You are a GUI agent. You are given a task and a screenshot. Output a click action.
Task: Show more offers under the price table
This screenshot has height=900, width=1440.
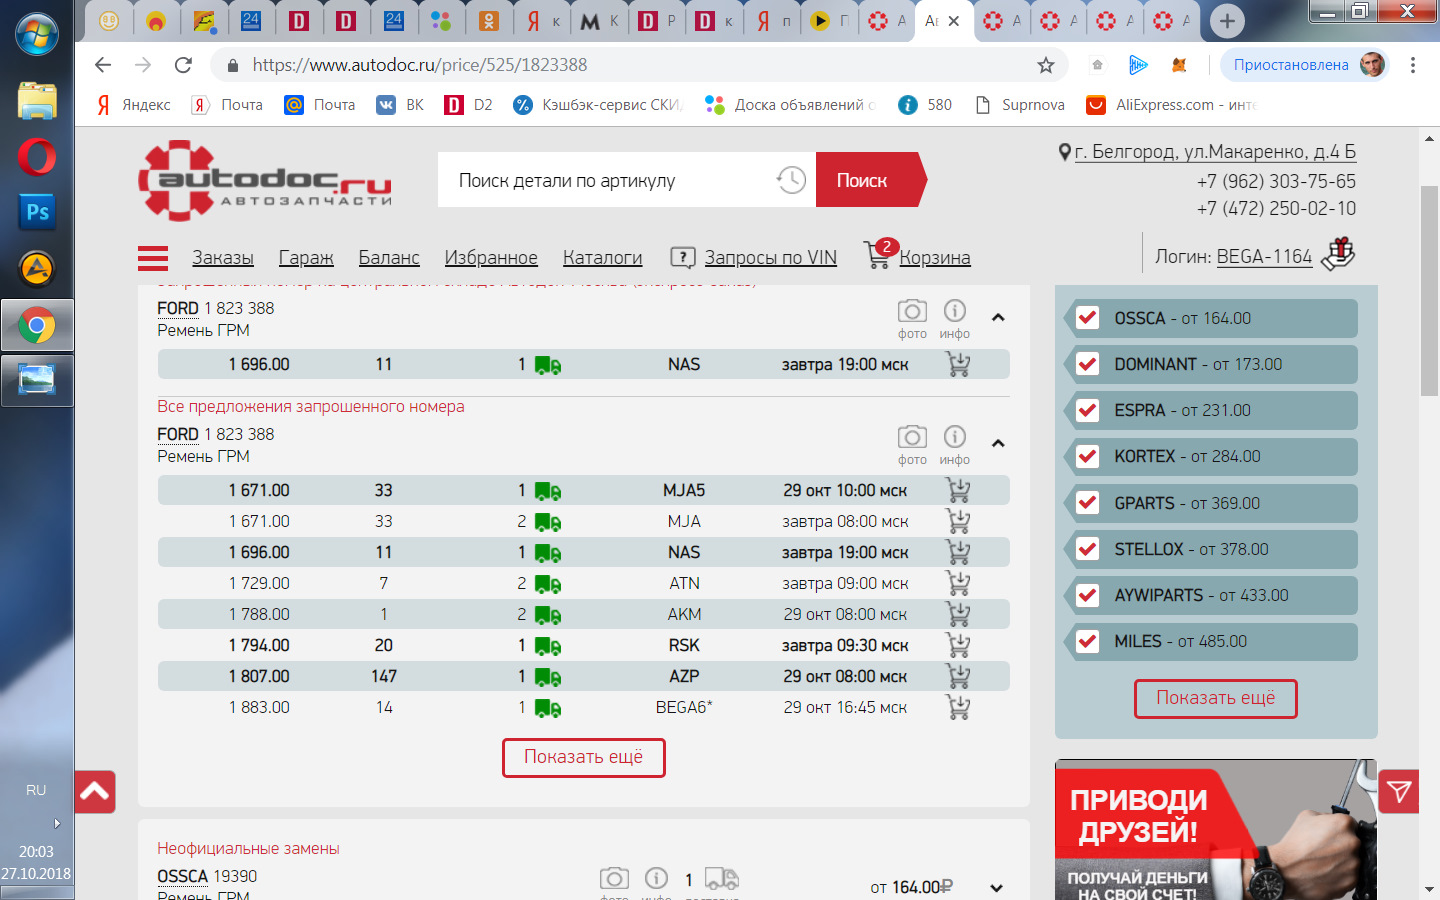584,757
